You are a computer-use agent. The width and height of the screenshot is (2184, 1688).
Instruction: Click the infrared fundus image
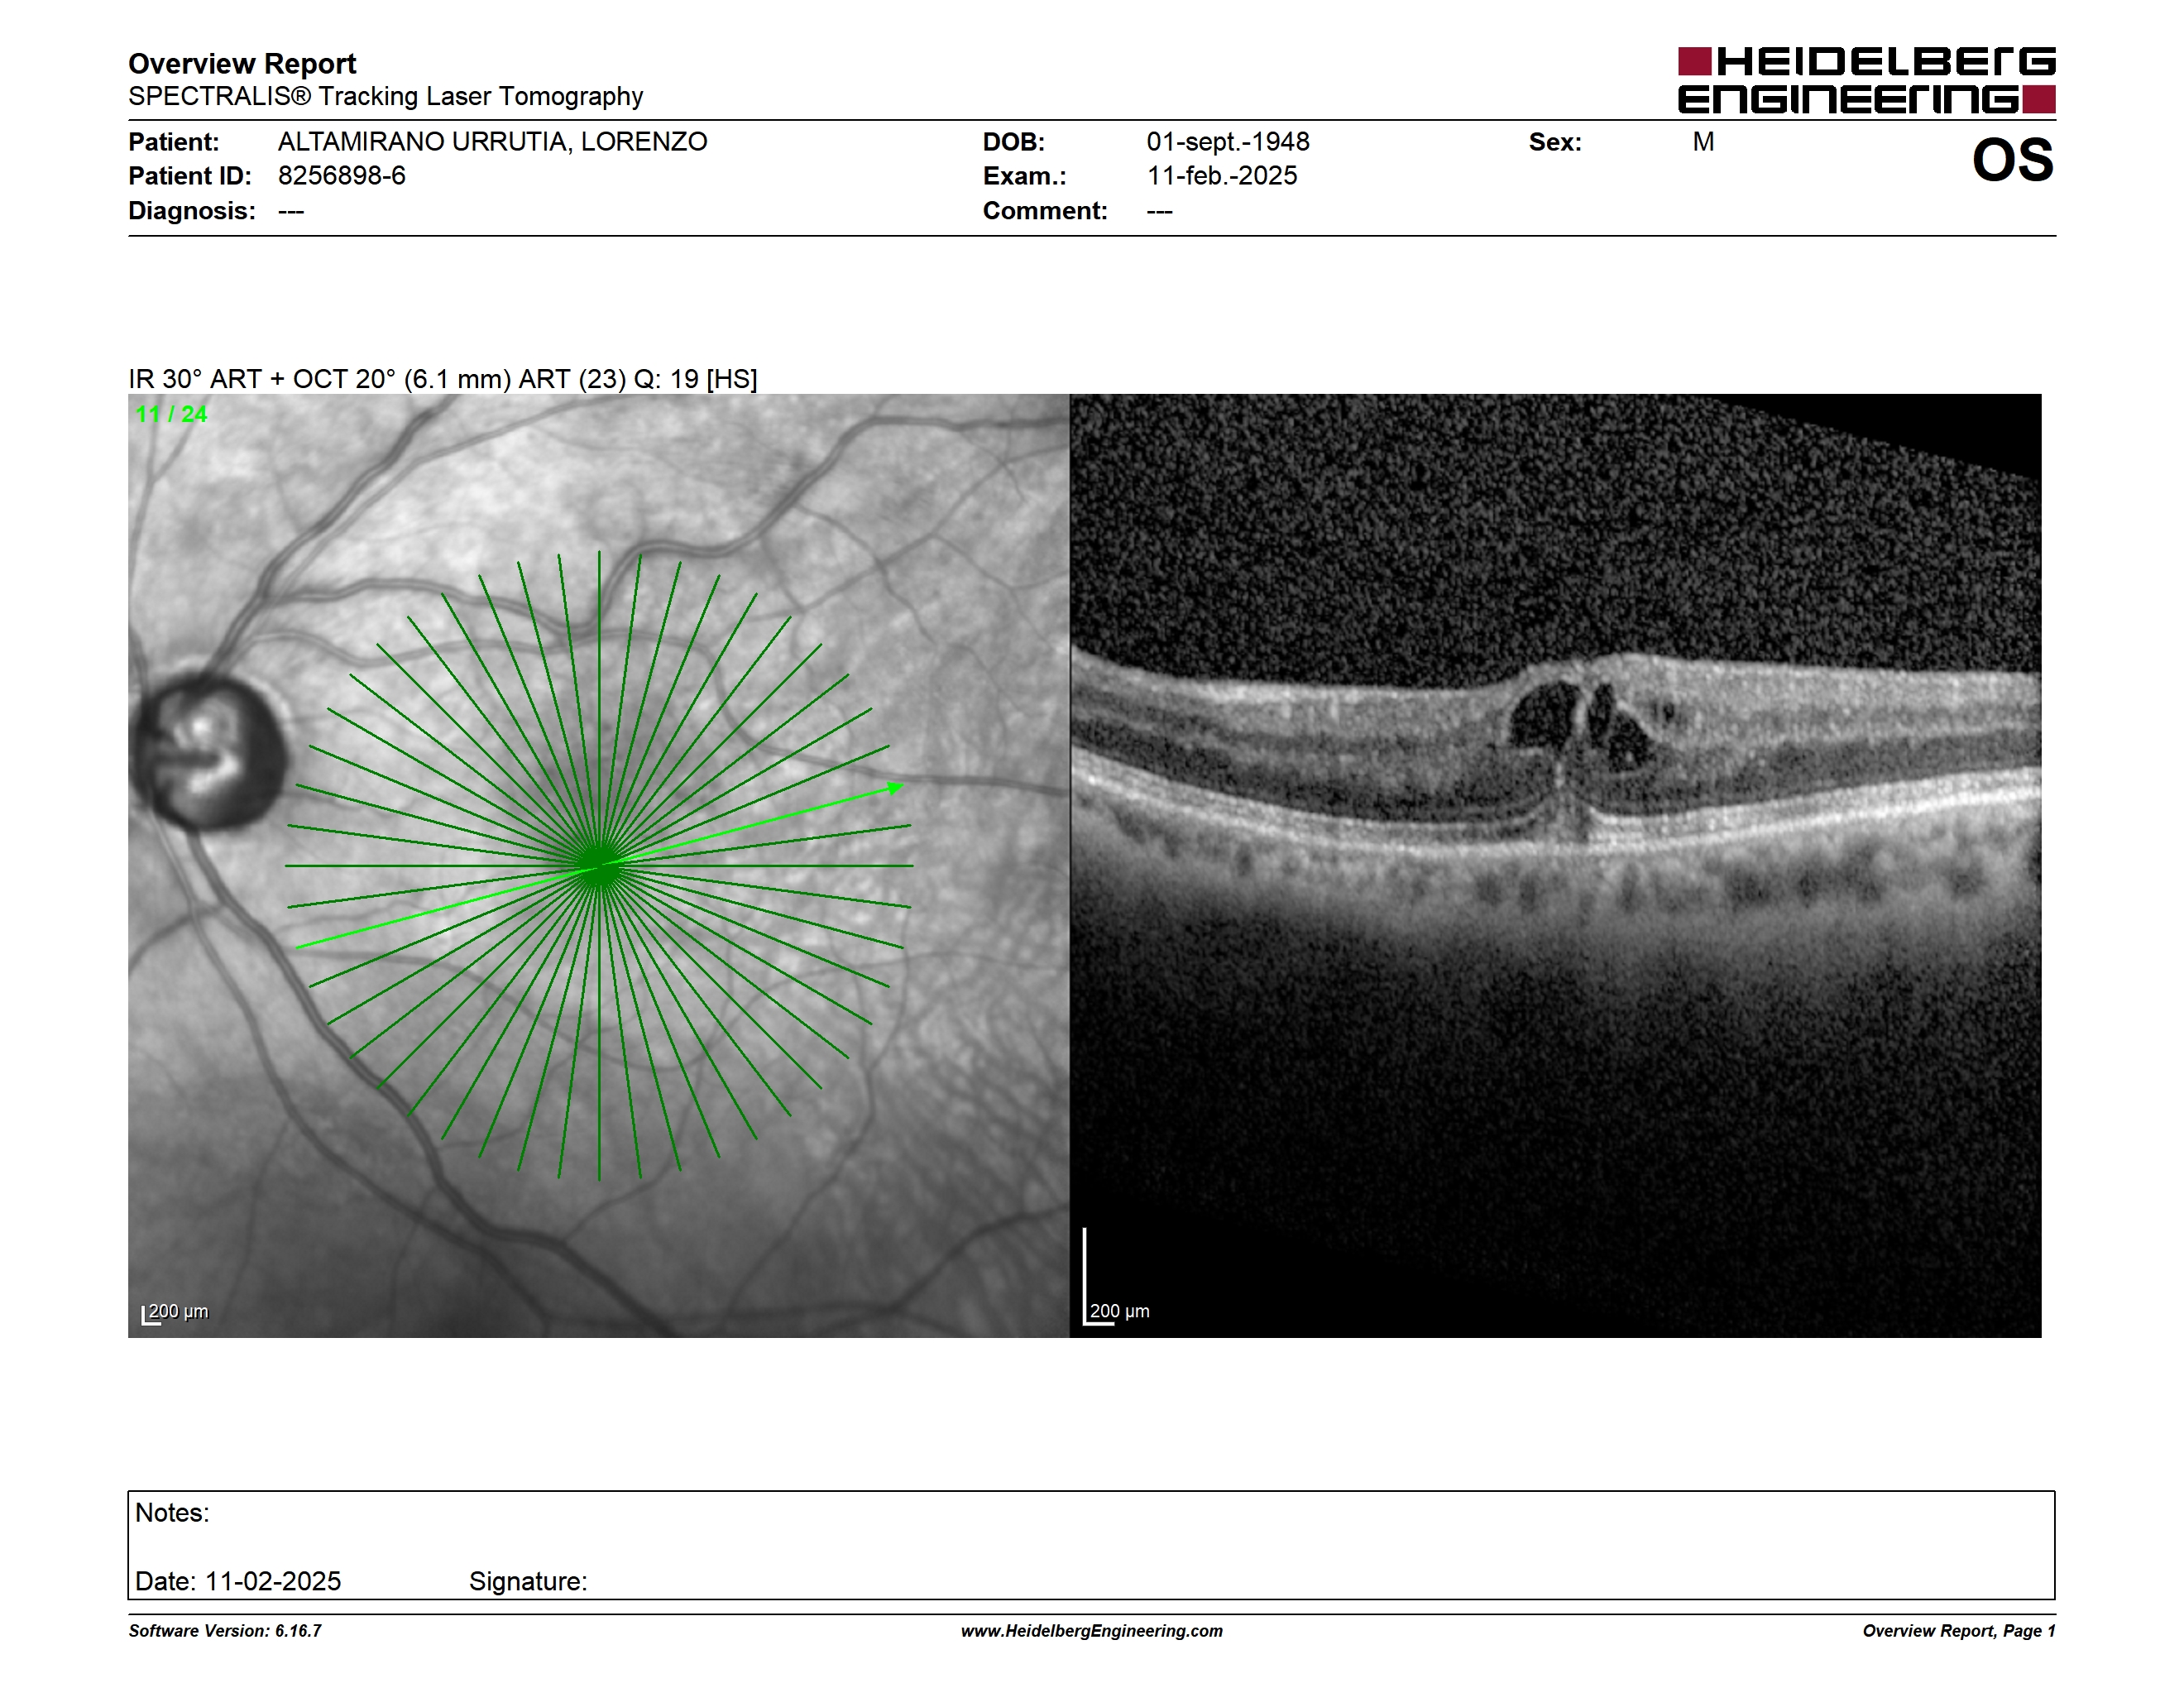click(x=598, y=865)
